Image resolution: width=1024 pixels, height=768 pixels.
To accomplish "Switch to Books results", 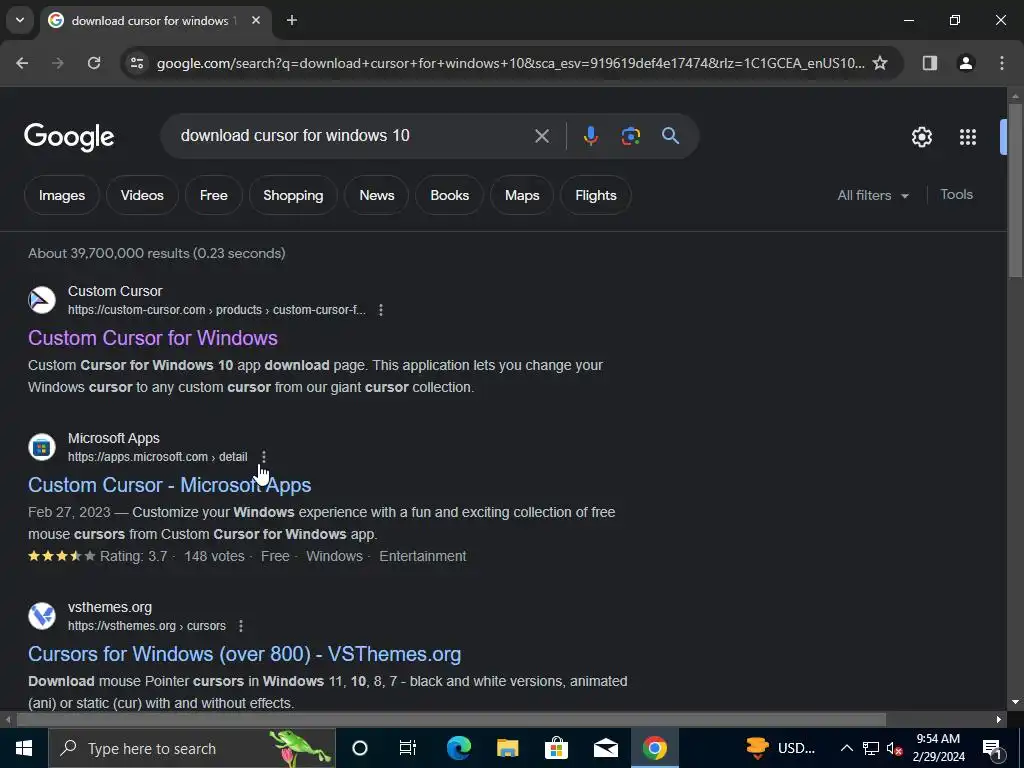I will click(449, 195).
